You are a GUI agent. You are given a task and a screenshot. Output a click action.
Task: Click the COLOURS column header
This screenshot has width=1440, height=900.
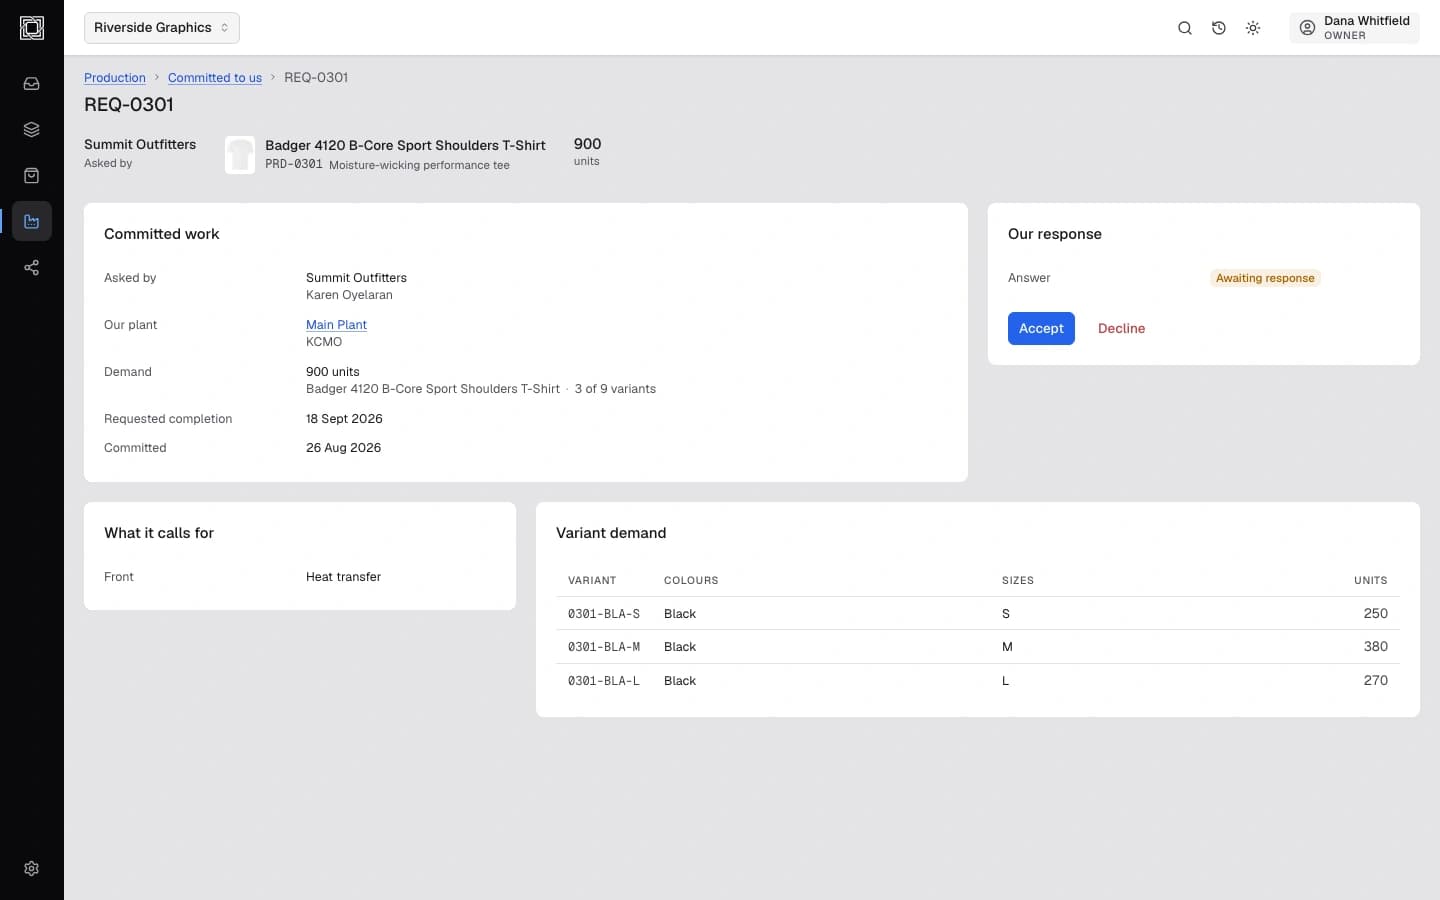(691, 581)
